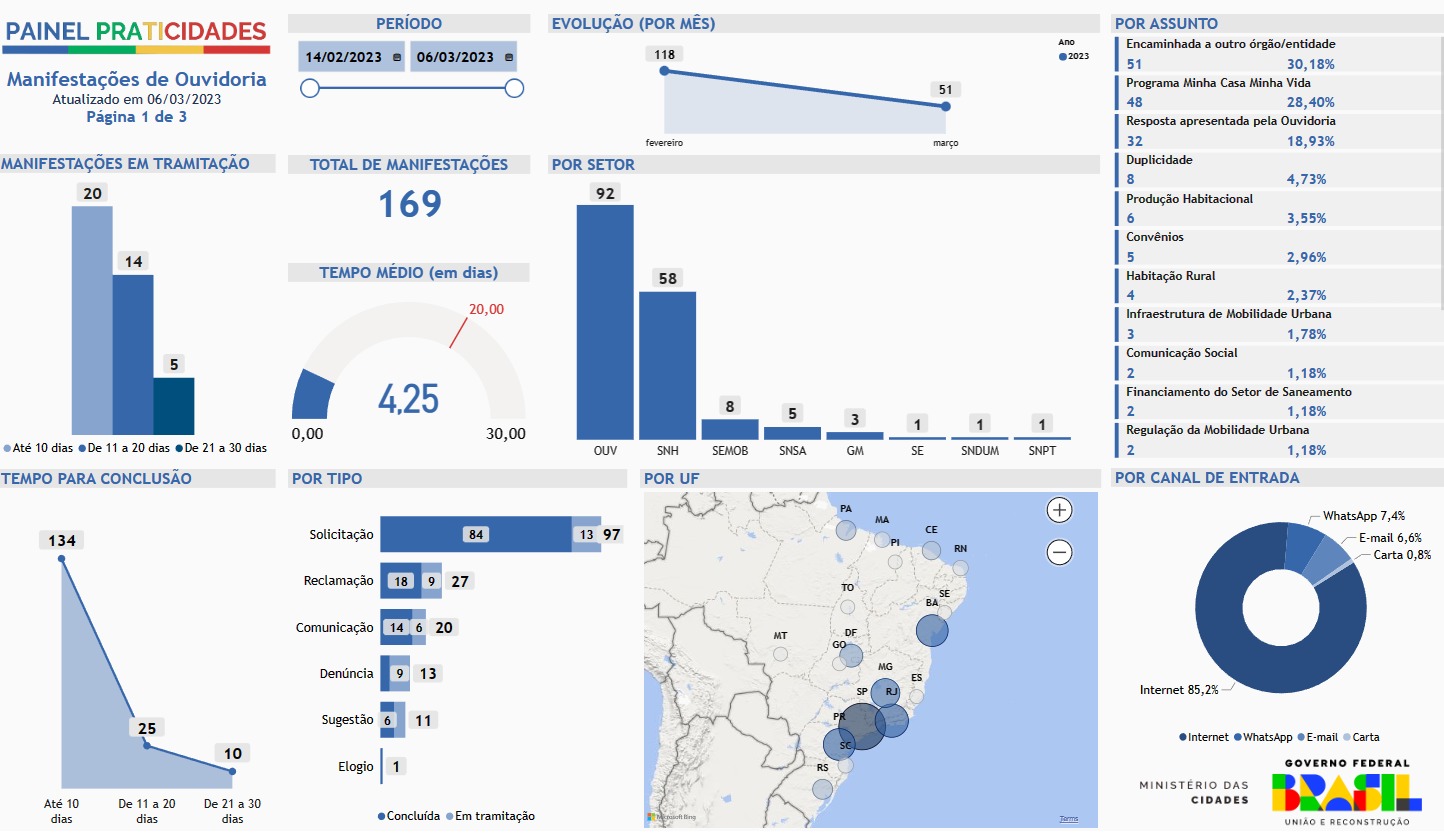Toggle the Concluída legend item
Viewport: 1444px width, 835px height.
point(409,816)
